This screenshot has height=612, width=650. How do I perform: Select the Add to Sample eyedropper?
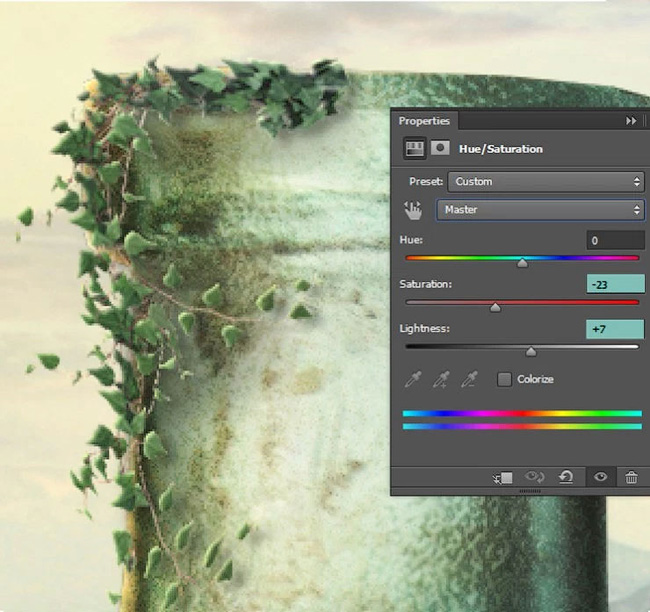pyautogui.click(x=441, y=379)
